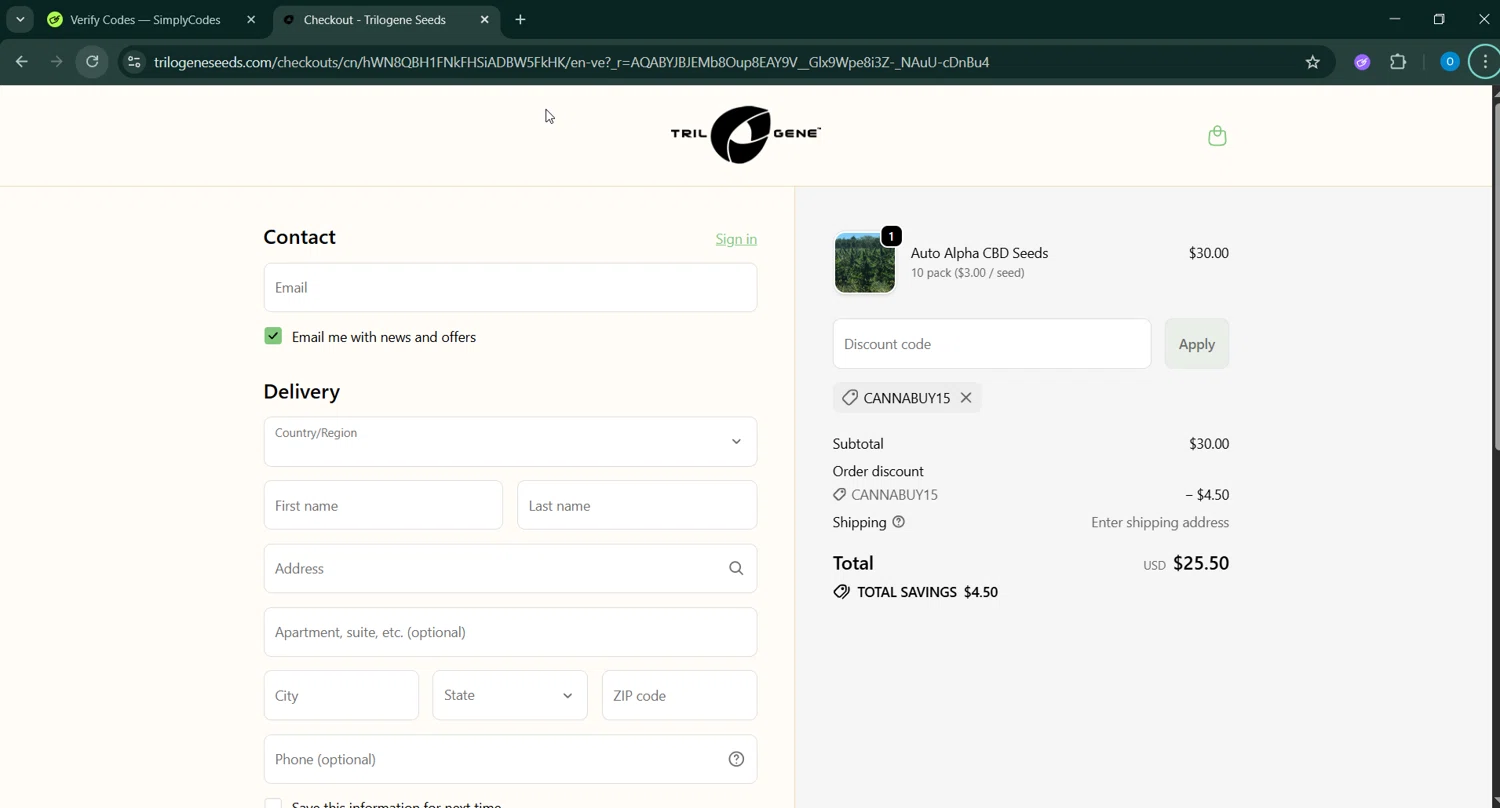Click the Auto Alpha CBD Seeds product name

coord(979,253)
